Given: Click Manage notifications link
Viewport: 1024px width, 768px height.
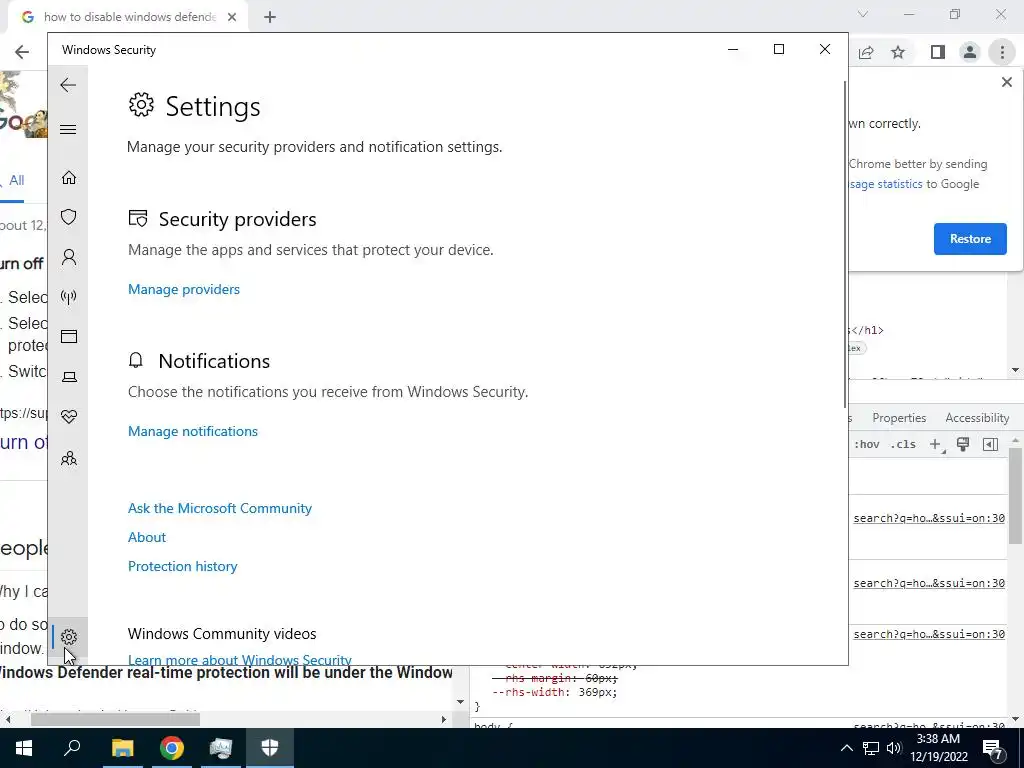Looking at the screenshot, I should point(193,431).
